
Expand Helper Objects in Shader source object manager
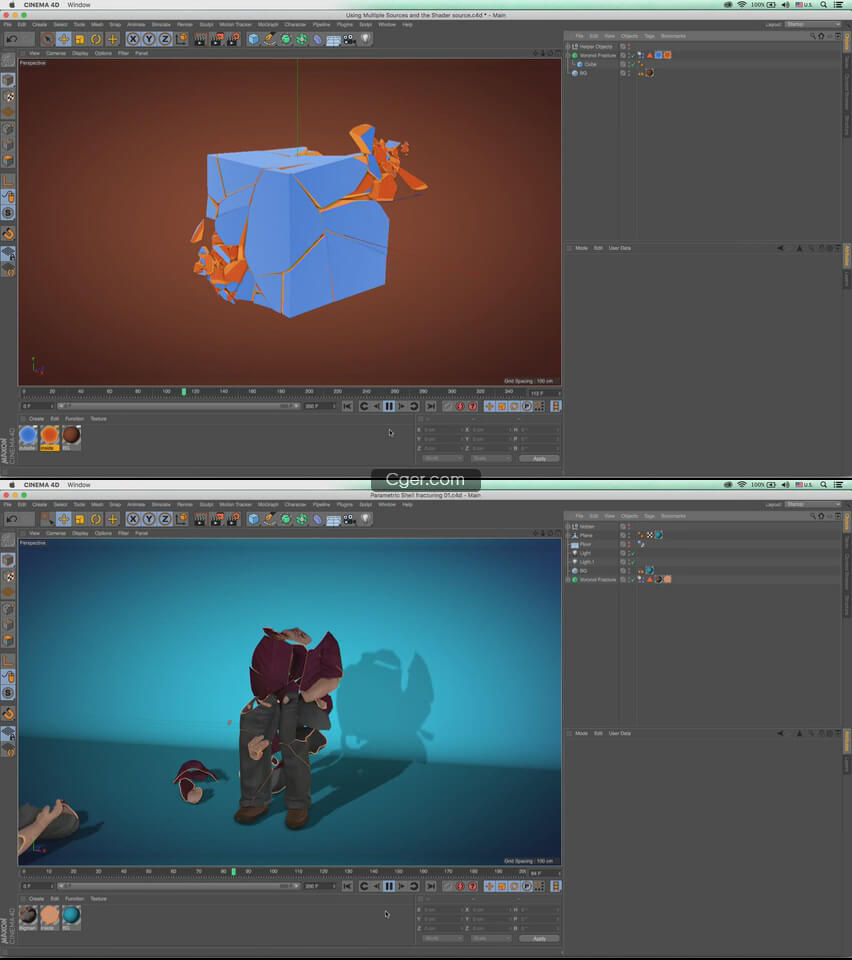tap(568, 47)
